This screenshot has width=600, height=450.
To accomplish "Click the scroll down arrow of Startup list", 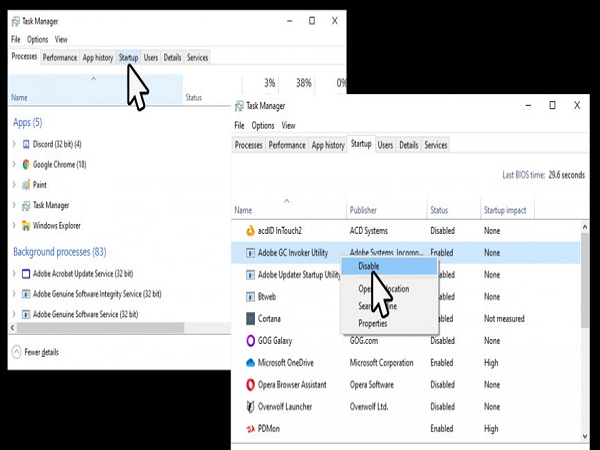I will [x=585, y=436].
